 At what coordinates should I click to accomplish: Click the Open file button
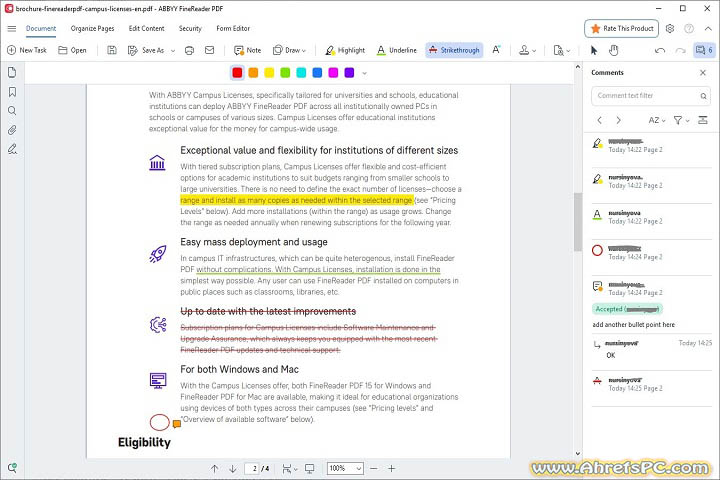pos(73,50)
